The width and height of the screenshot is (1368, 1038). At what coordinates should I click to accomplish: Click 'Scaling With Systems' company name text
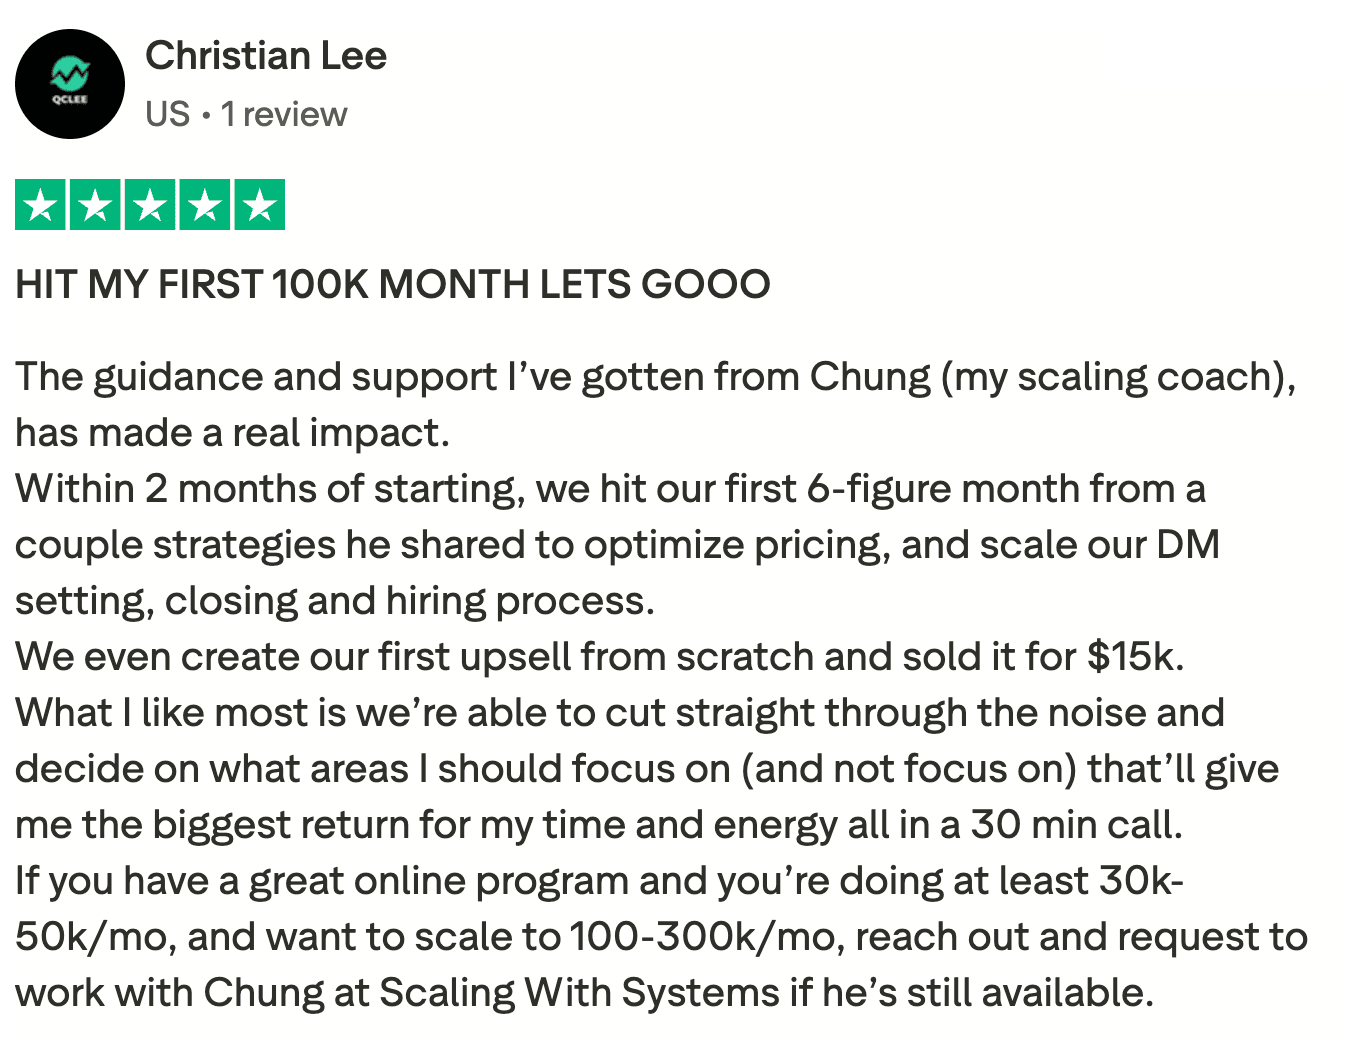579,993
